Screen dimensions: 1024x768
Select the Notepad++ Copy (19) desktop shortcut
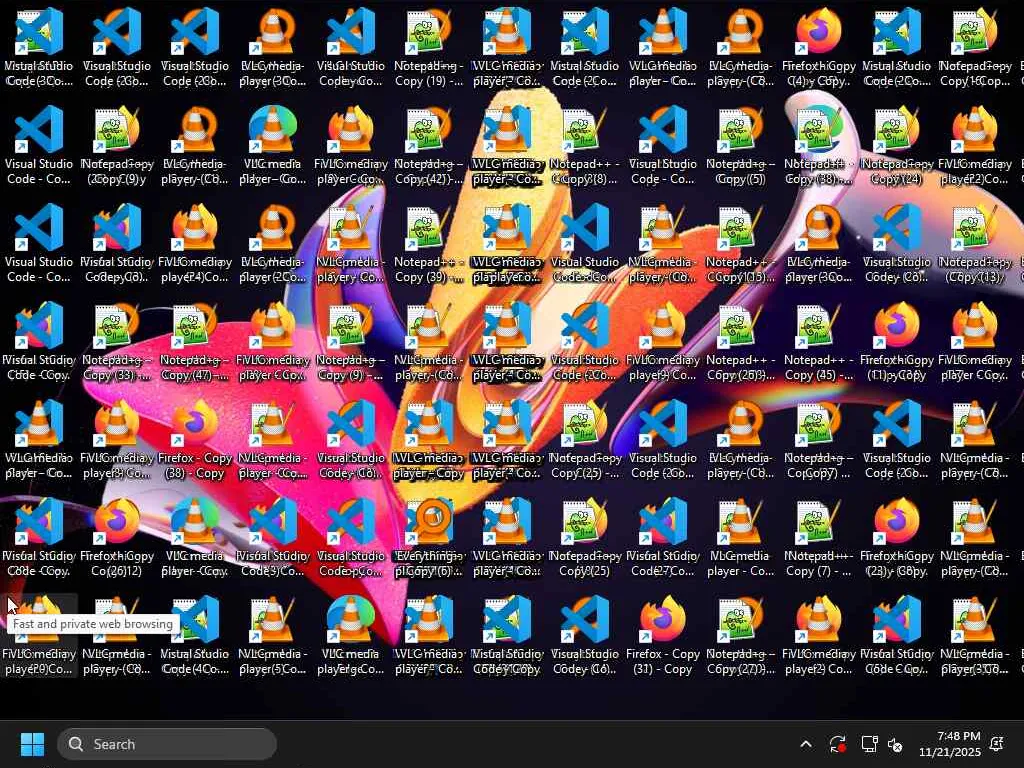[428, 49]
